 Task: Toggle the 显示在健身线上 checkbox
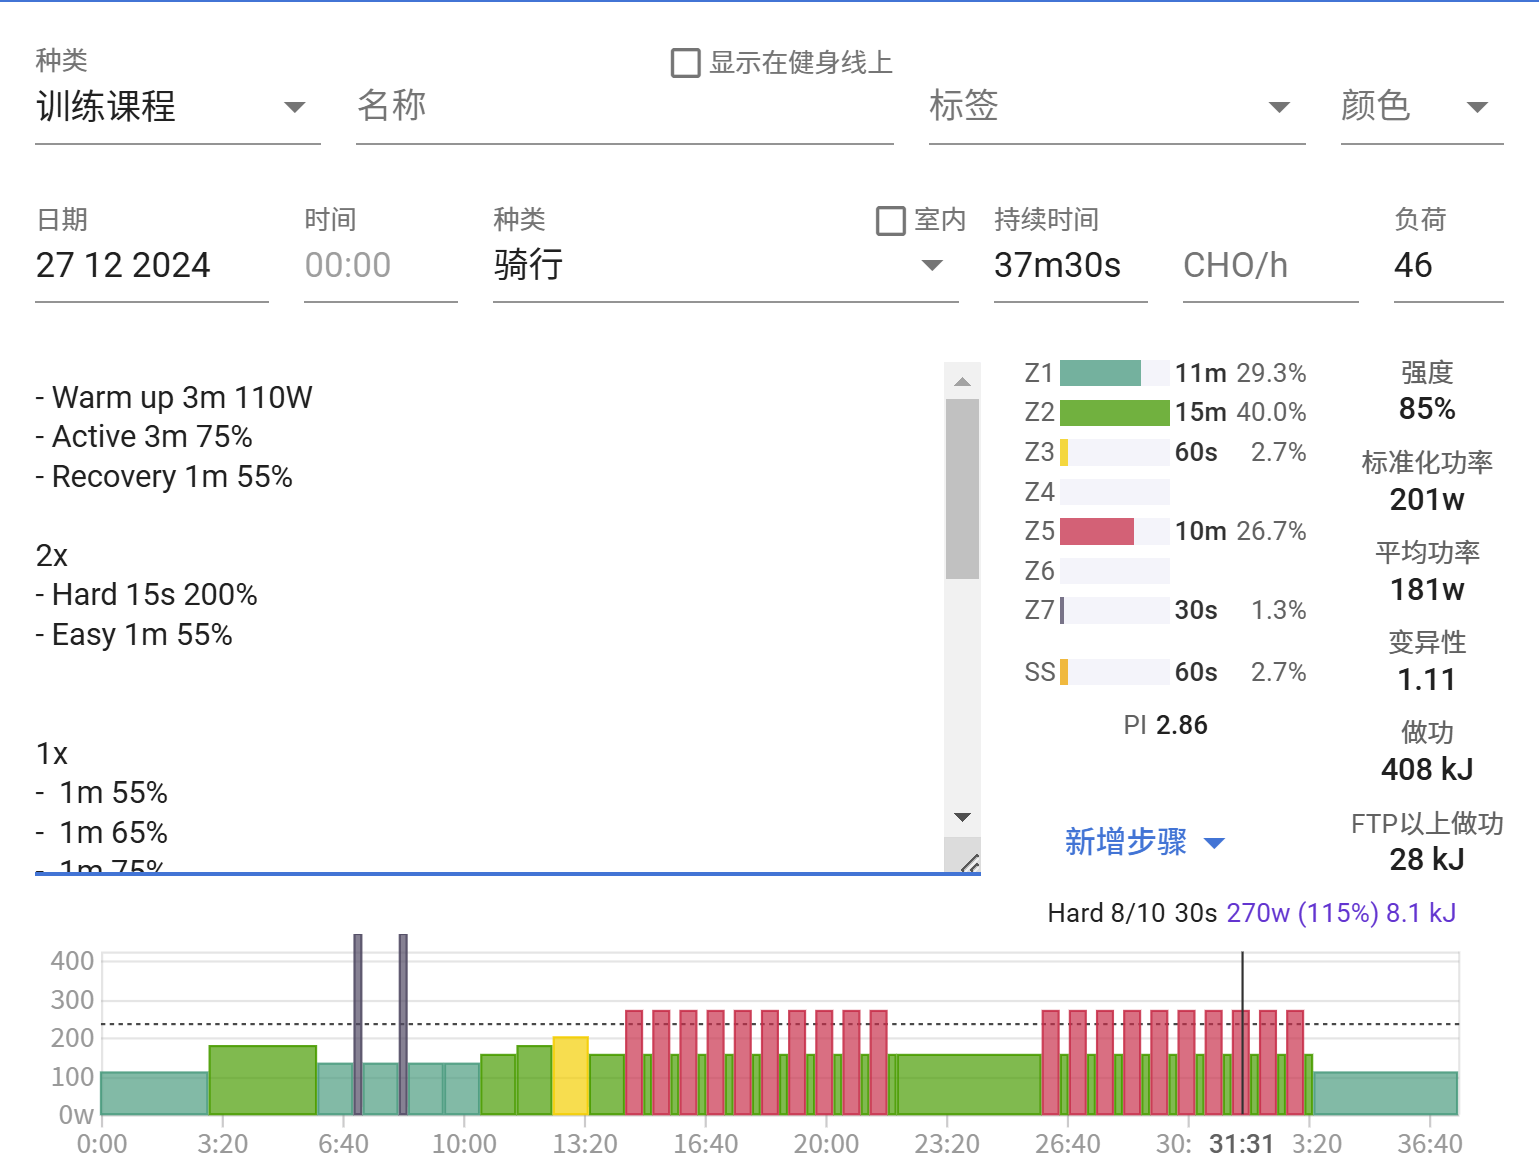point(685,63)
